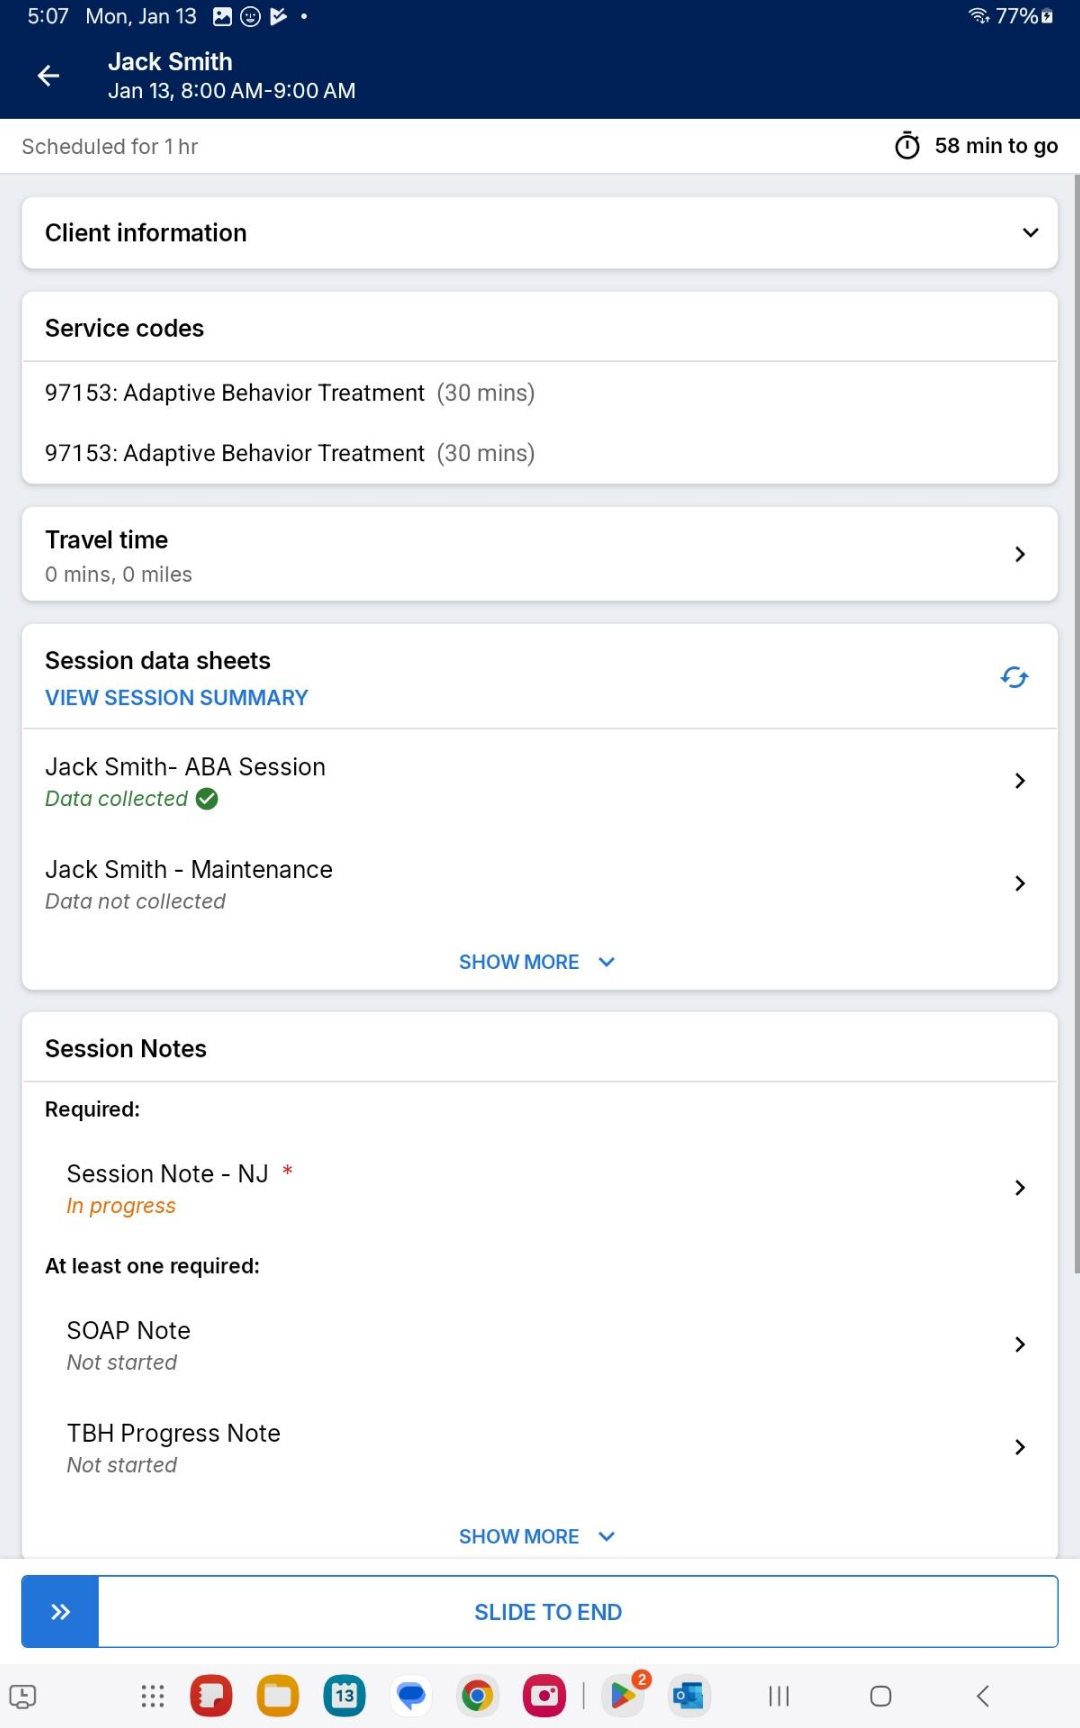
Task: Open the Jack Smith - Maintenance sheet
Action: [x=540, y=884]
